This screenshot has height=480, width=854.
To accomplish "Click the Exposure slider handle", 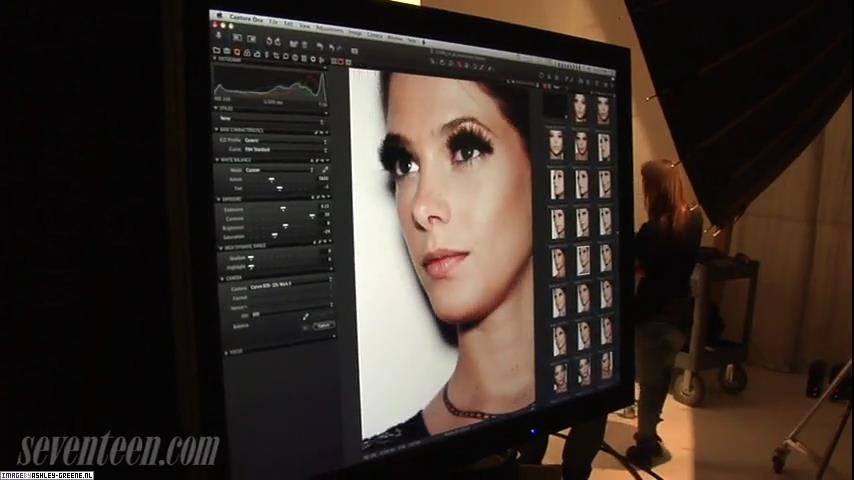I will click(283, 208).
